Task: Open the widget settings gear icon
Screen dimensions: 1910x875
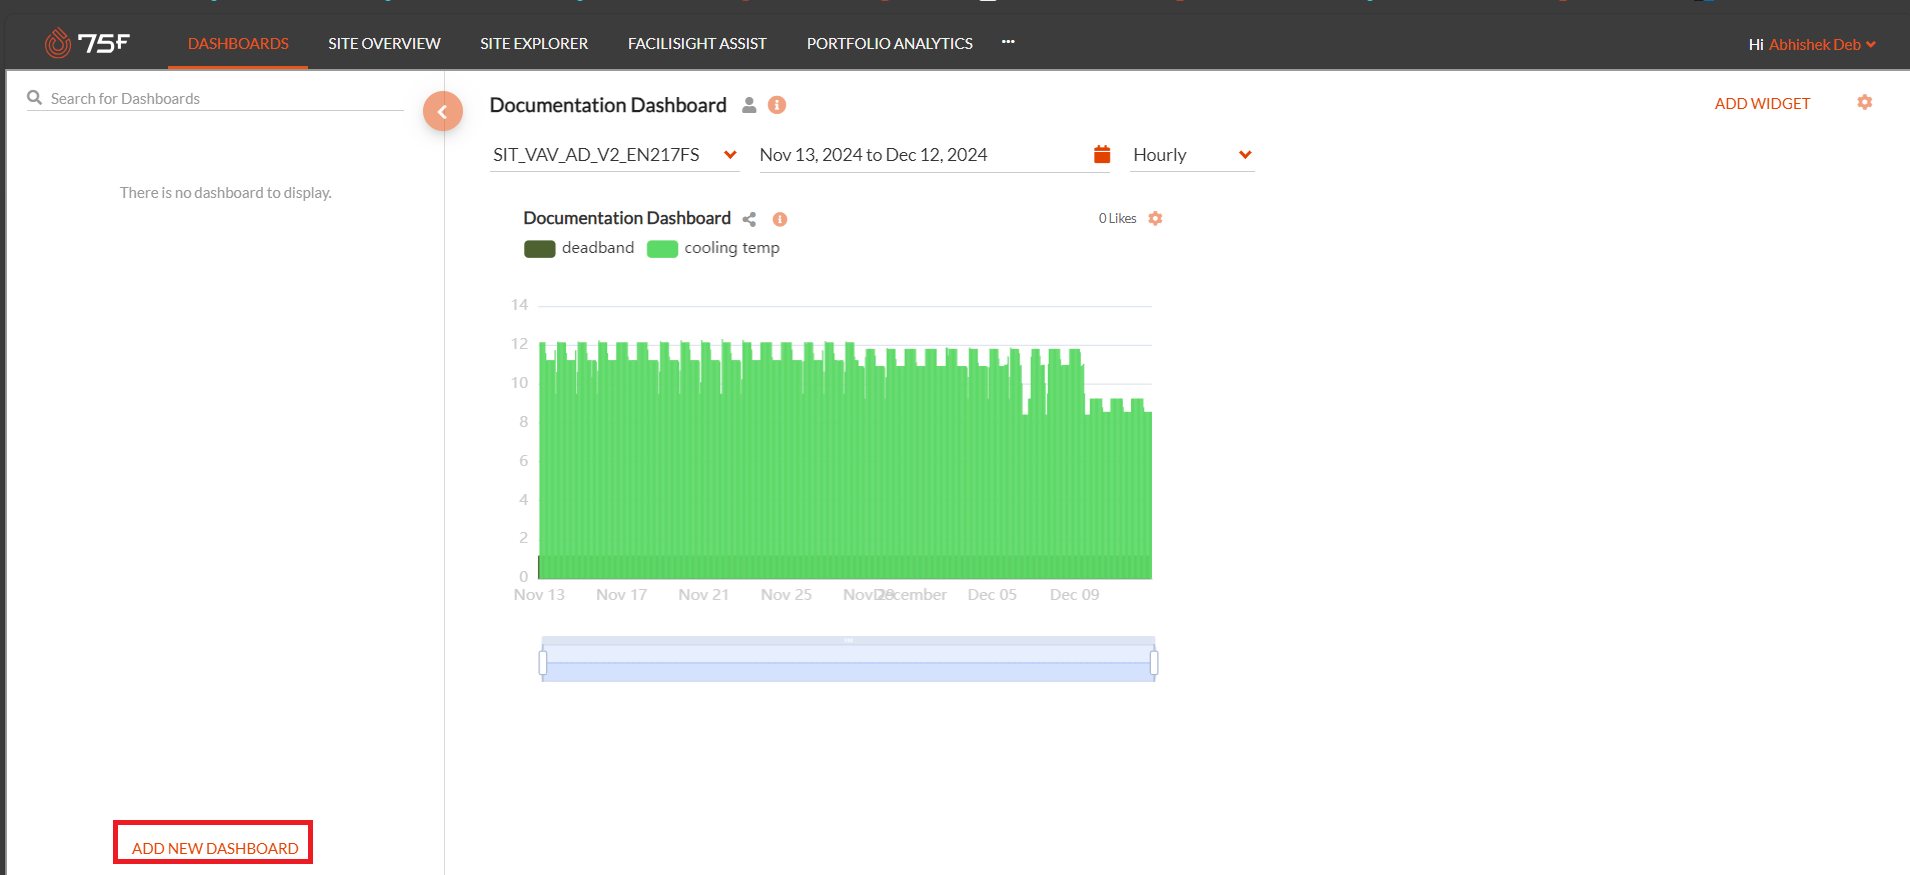Action: click(1155, 218)
